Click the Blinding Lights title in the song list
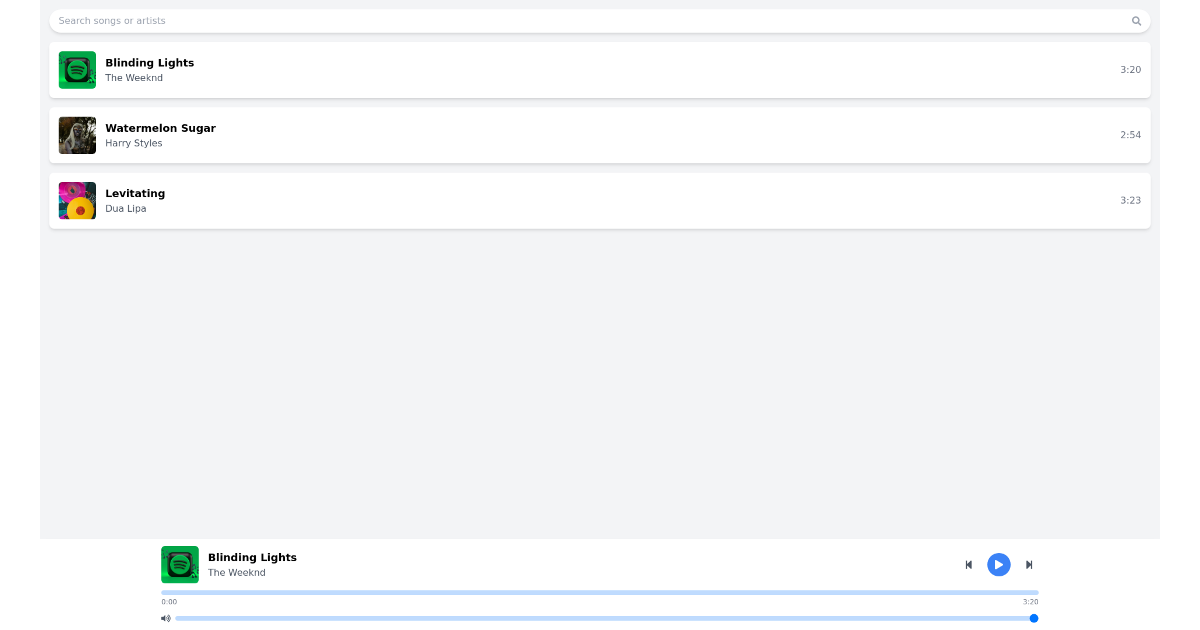The height and width of the screenshot is (630, 1200). click(150, 63)
